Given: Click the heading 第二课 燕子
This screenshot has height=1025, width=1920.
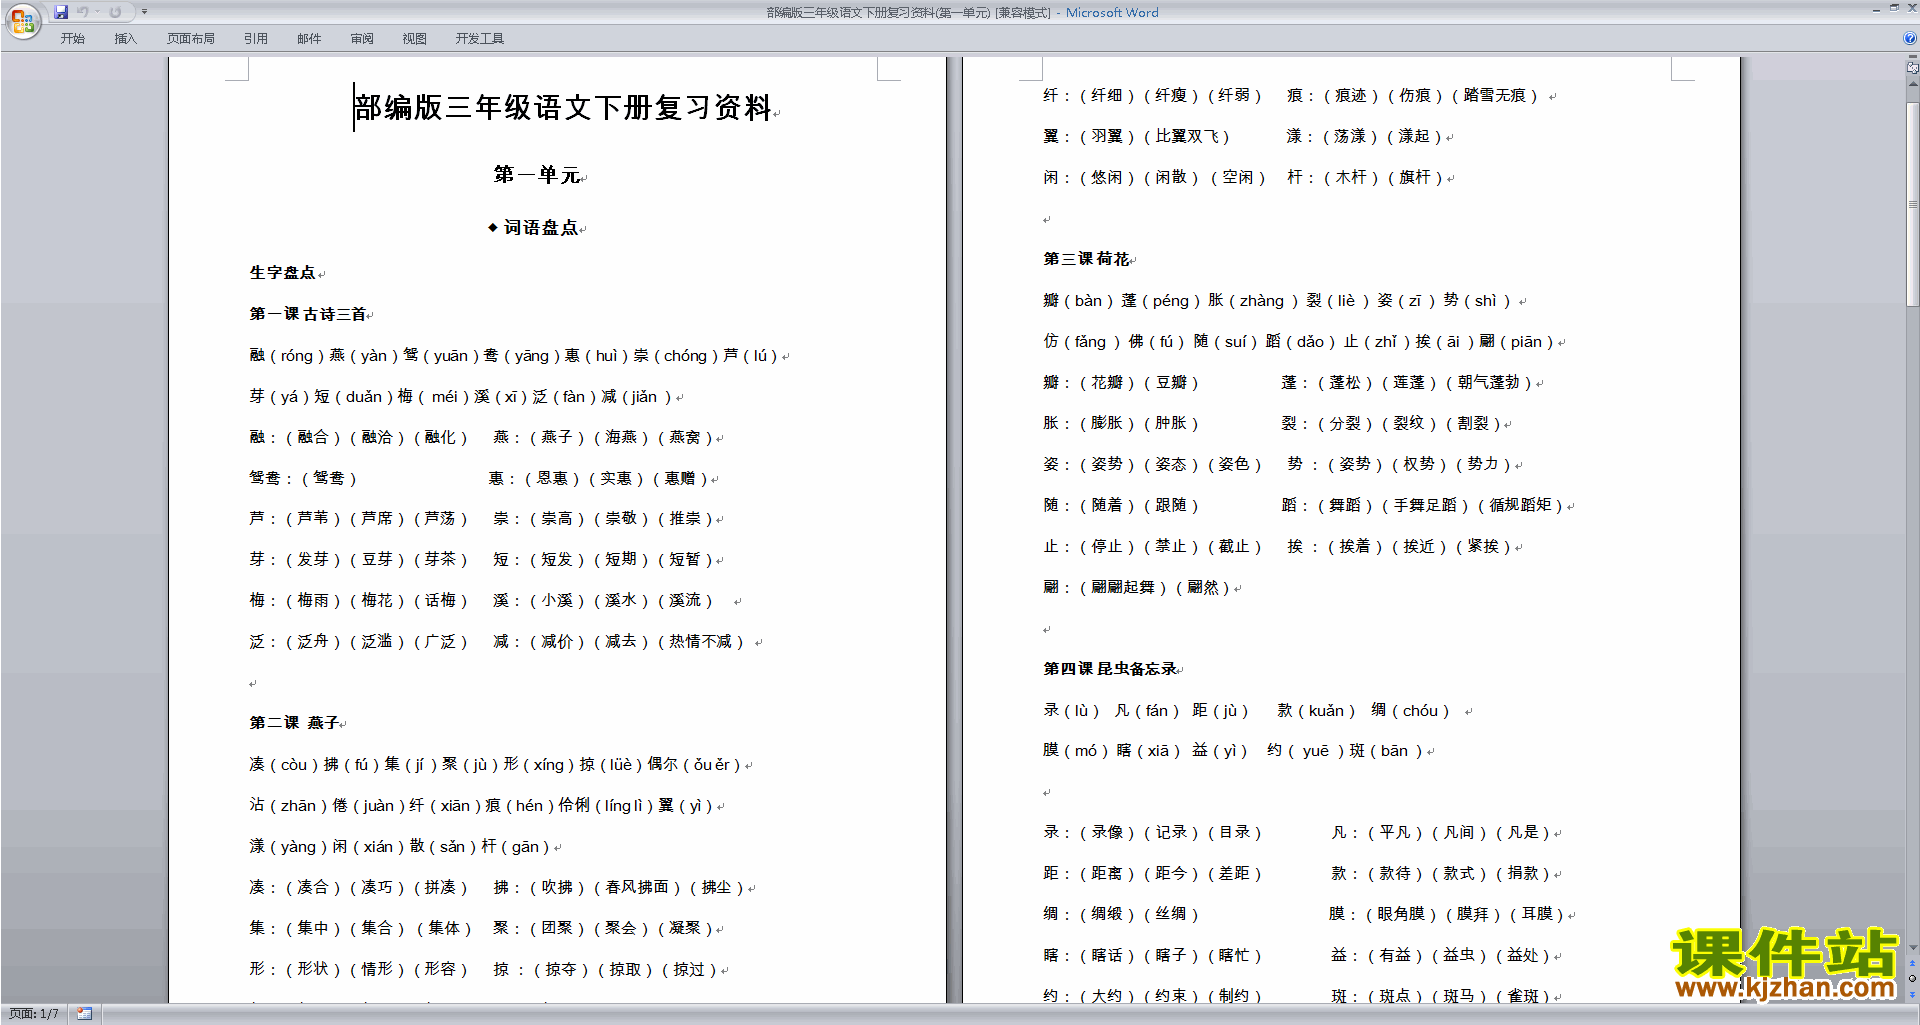Looking at the screenshot, I should coord(294,723).
